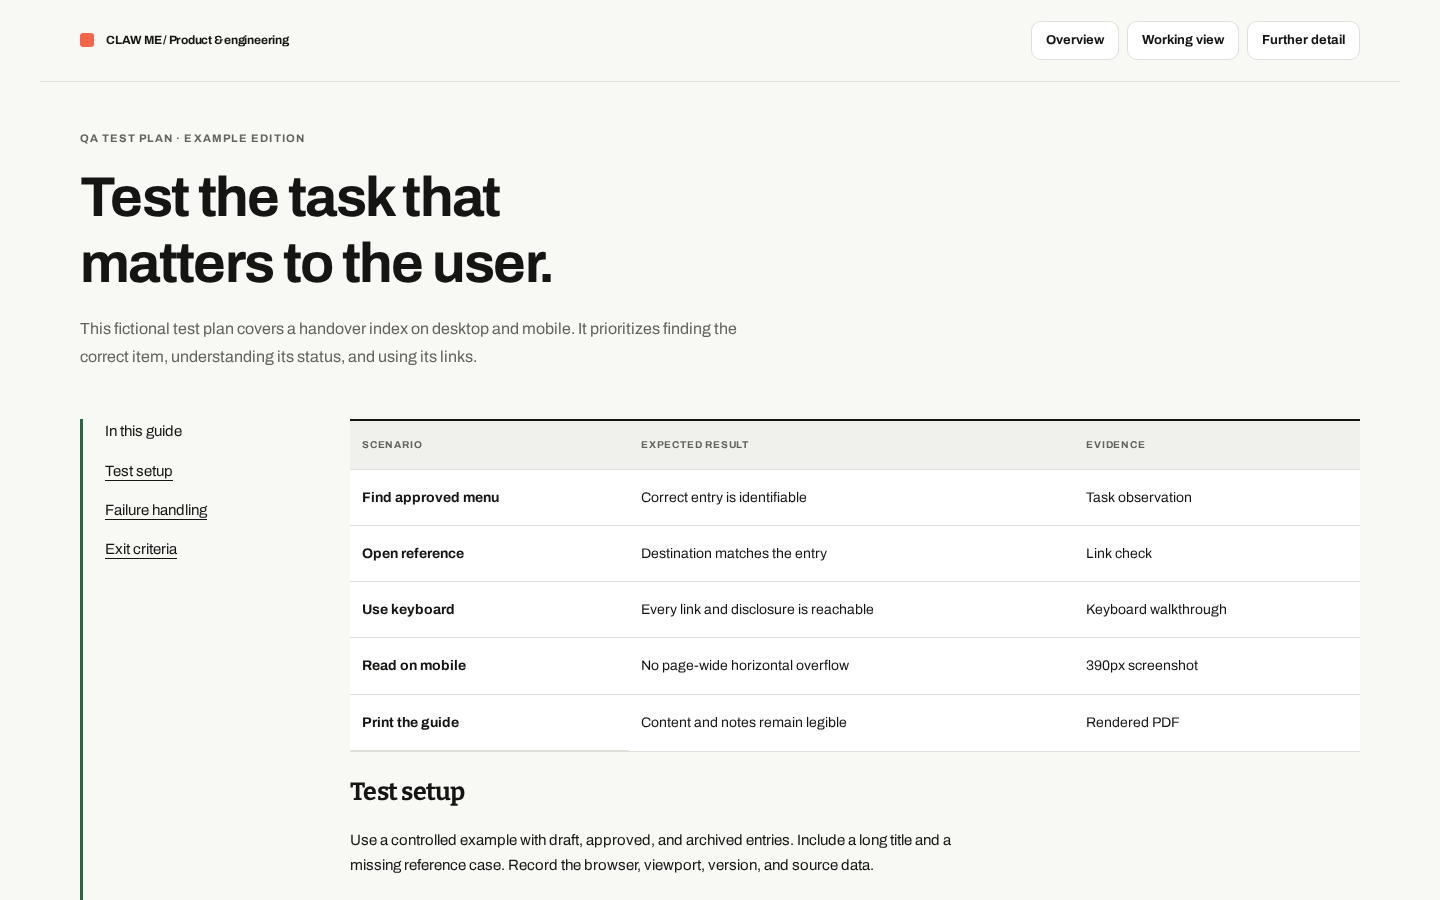Click the main headline Test the task that matters
Viewport: 1440px width, 900px height.
(316, 230)
